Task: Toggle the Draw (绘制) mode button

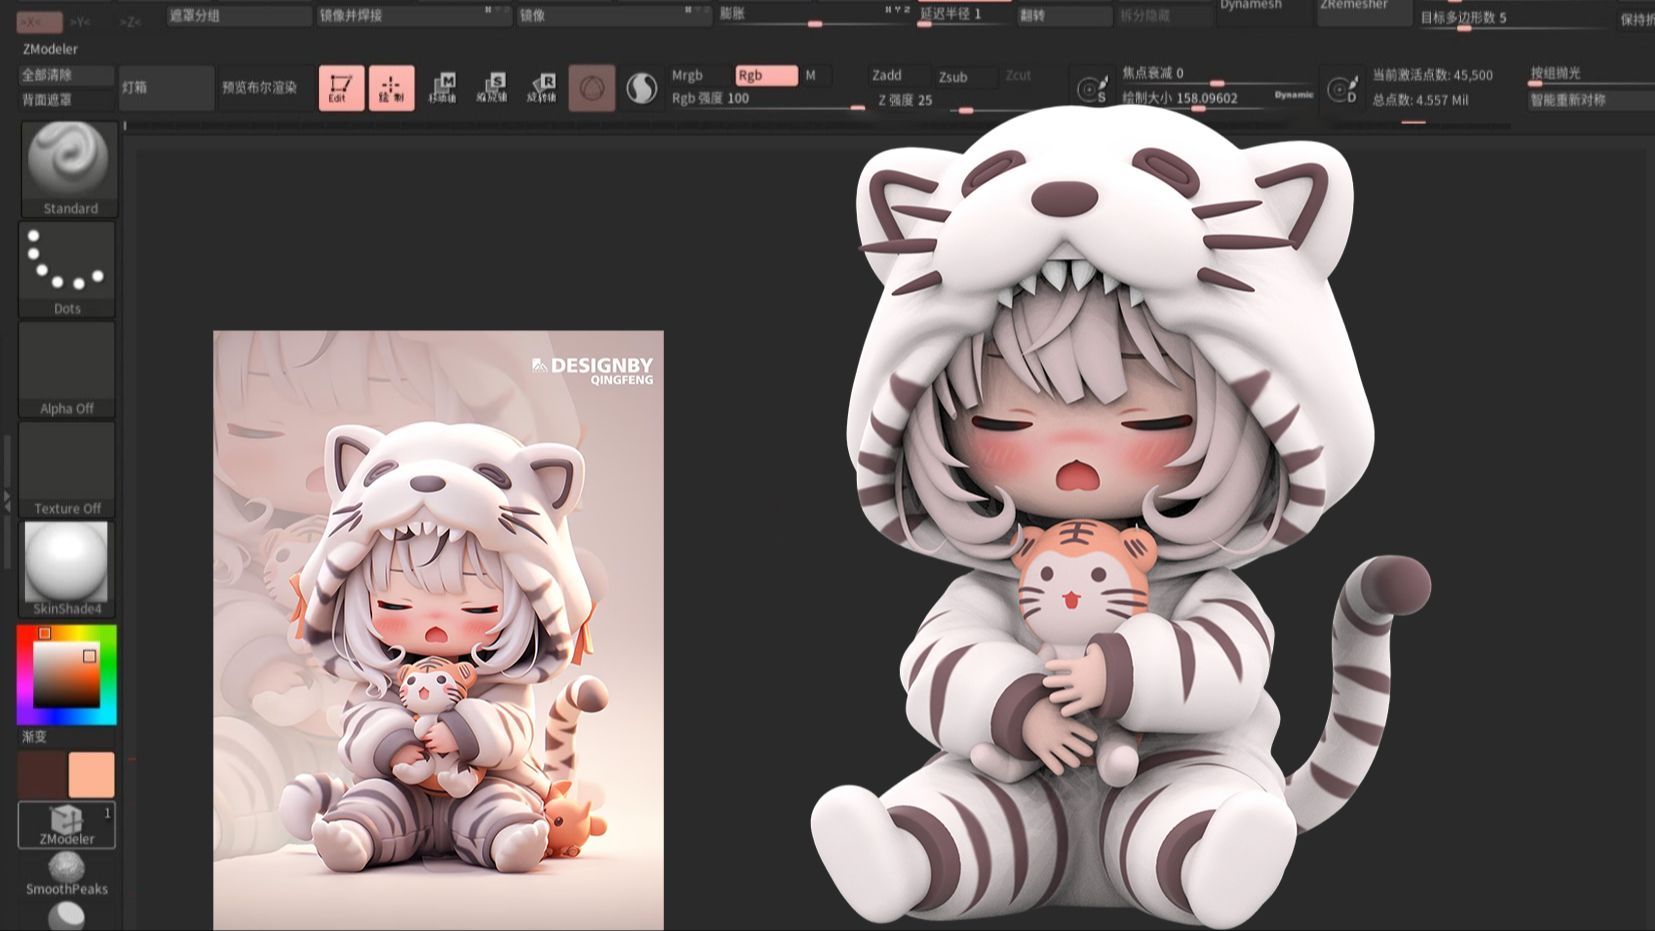Action: [391, 88]
